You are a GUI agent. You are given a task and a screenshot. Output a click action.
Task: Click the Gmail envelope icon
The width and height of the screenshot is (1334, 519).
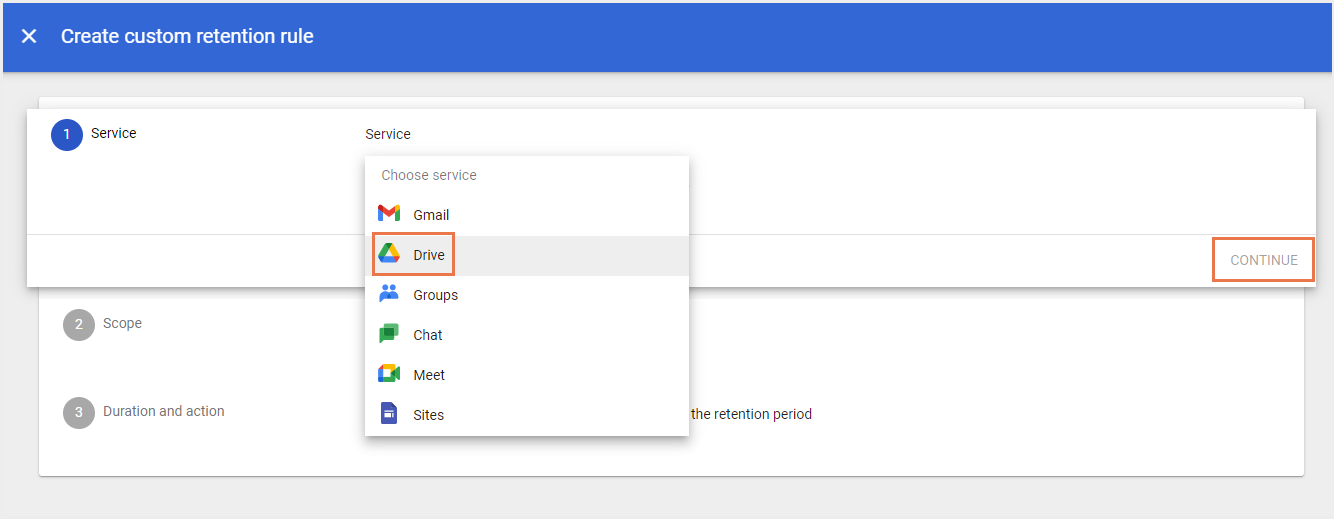[x=389, y=214]
